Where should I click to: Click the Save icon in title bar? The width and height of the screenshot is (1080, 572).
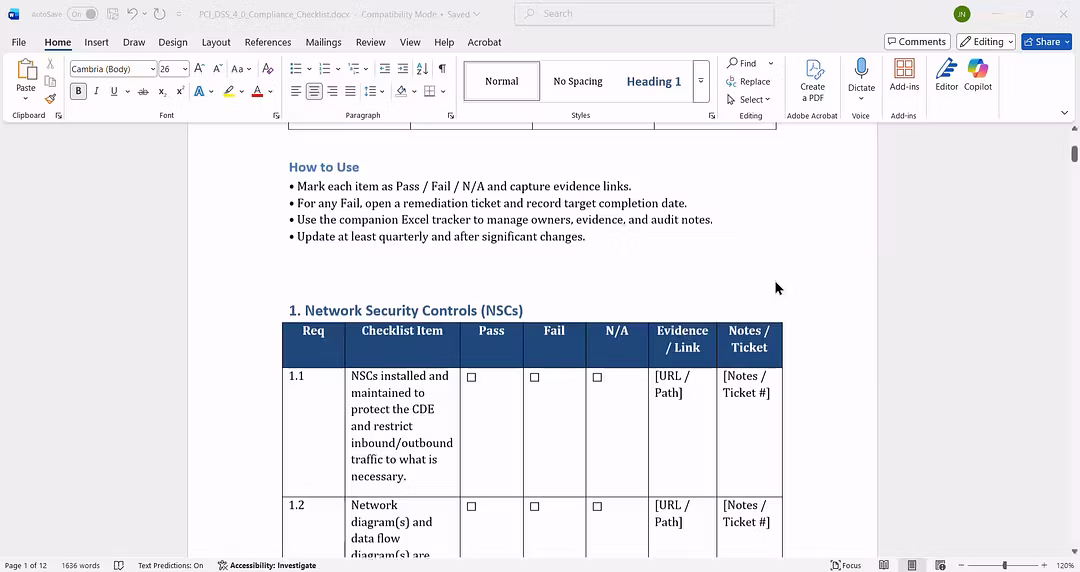pyautogui.click(x=113, y=14)
